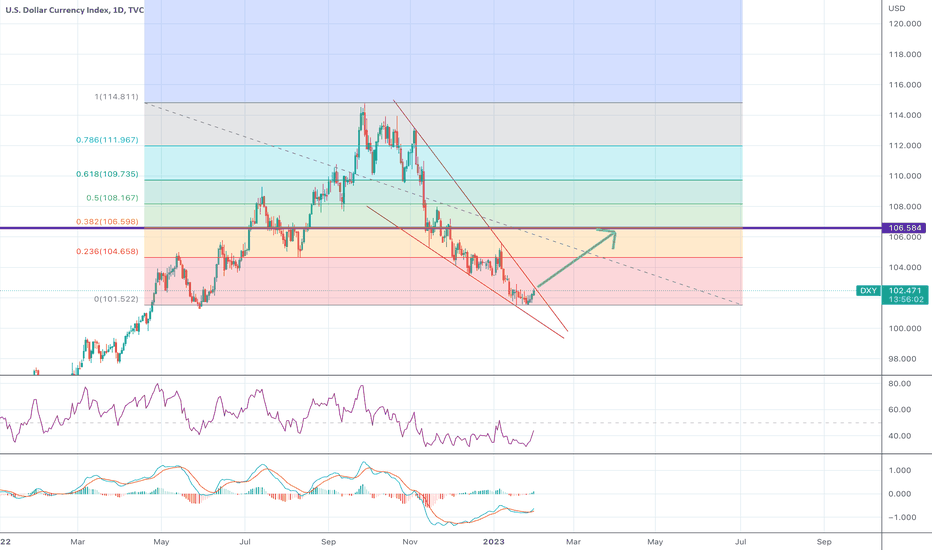Viewport: 932px width, 550px height.
Task: Click the 98.000 price axis label
Action: [902, 359]
